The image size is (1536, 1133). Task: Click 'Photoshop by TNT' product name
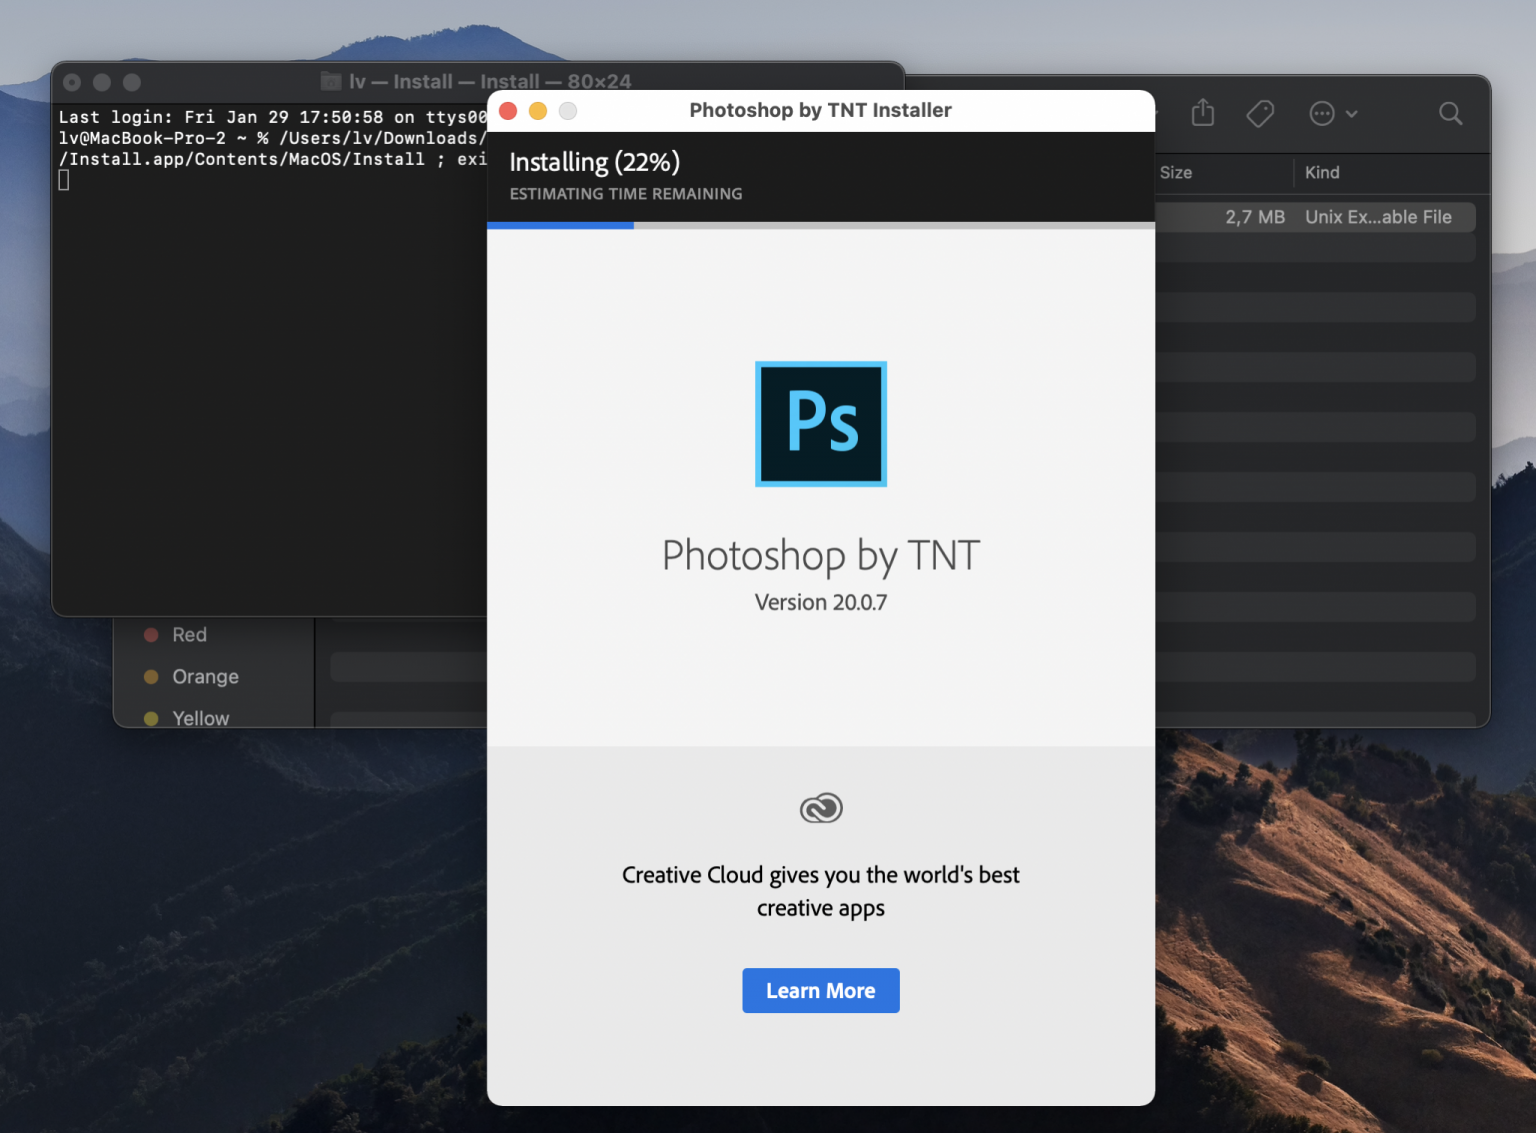(x=821, y=556)
